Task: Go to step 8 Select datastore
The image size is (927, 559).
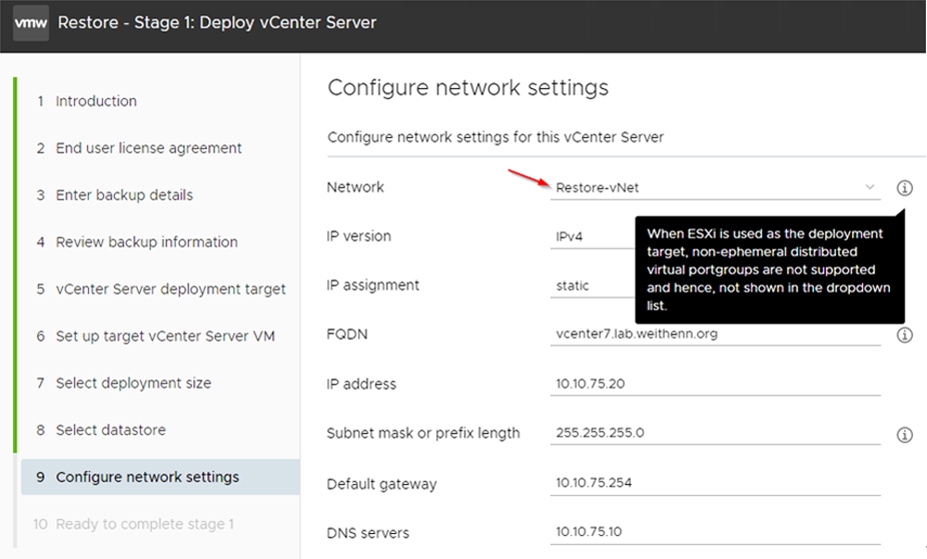Action: pos(101,430)
